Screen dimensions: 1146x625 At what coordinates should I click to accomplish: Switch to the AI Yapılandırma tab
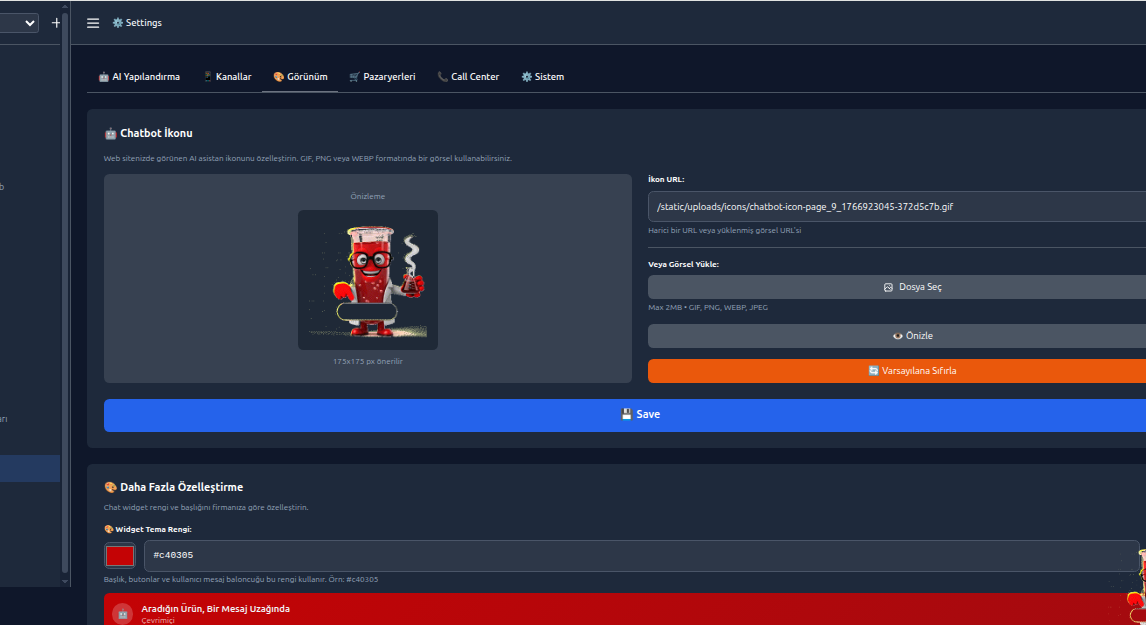(x=139, y=75)
